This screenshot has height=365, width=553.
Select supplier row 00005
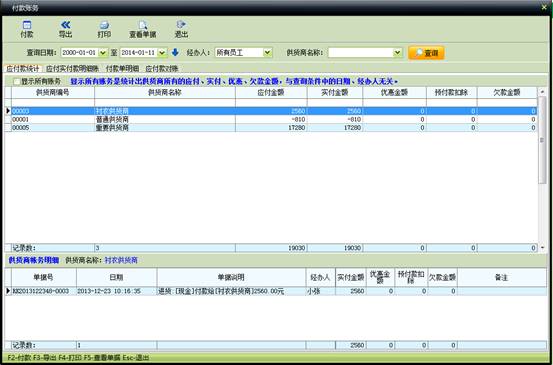point(271,128)
